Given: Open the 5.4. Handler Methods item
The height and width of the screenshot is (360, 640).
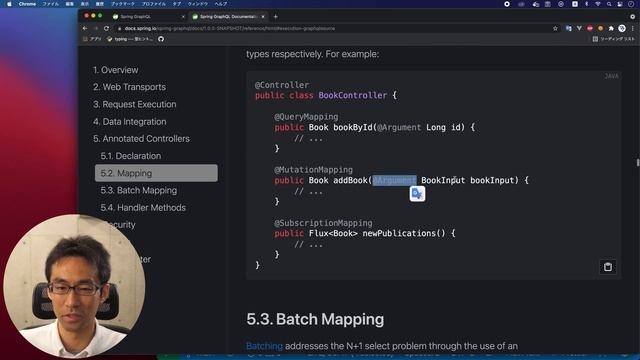Looking at the screenshot, I should (x=143, y=207).
